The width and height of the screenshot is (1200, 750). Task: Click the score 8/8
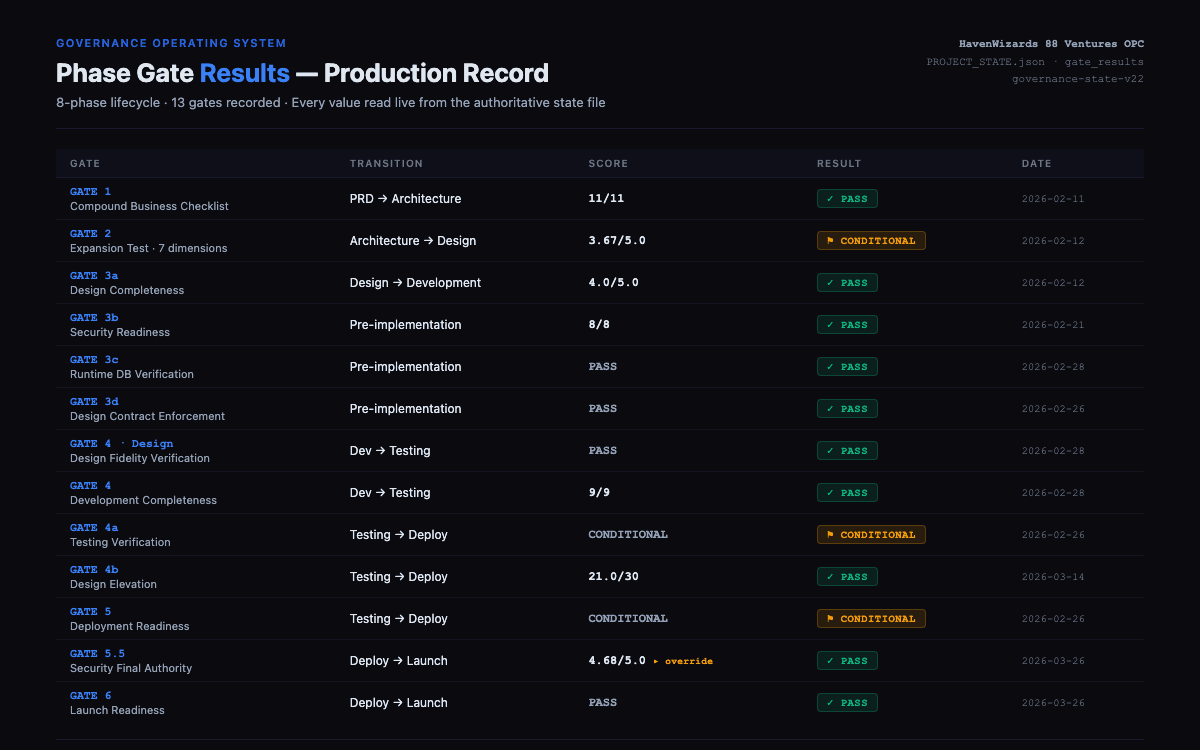[599, 325]
